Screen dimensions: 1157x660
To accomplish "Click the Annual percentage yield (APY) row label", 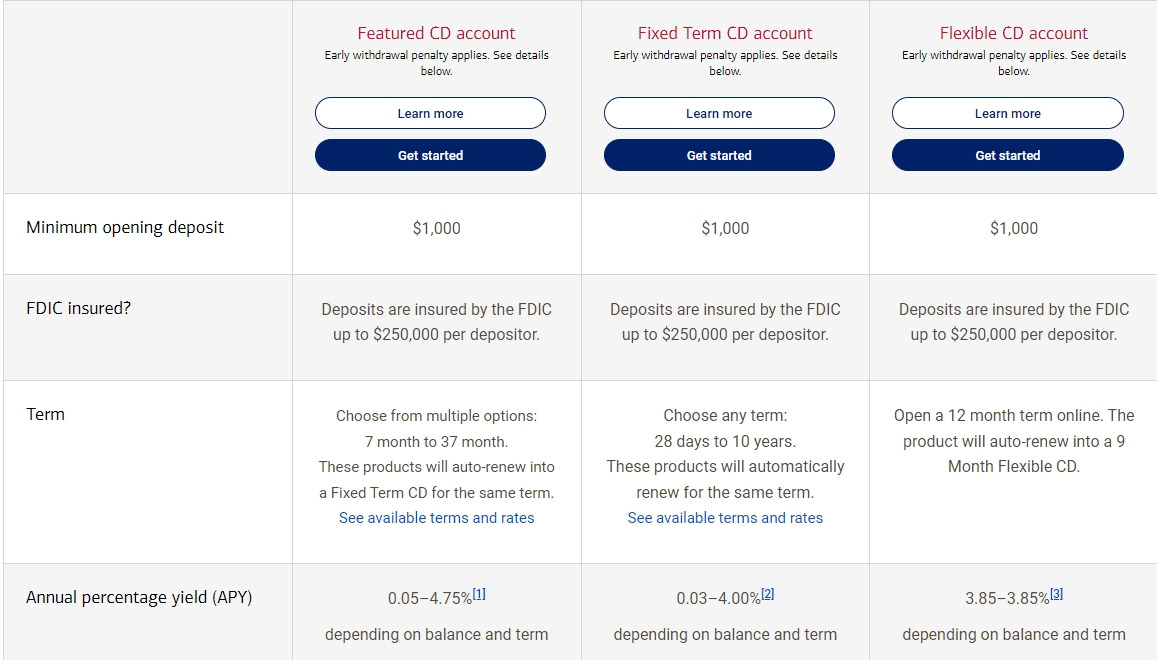I will click(x=139, y=598).
